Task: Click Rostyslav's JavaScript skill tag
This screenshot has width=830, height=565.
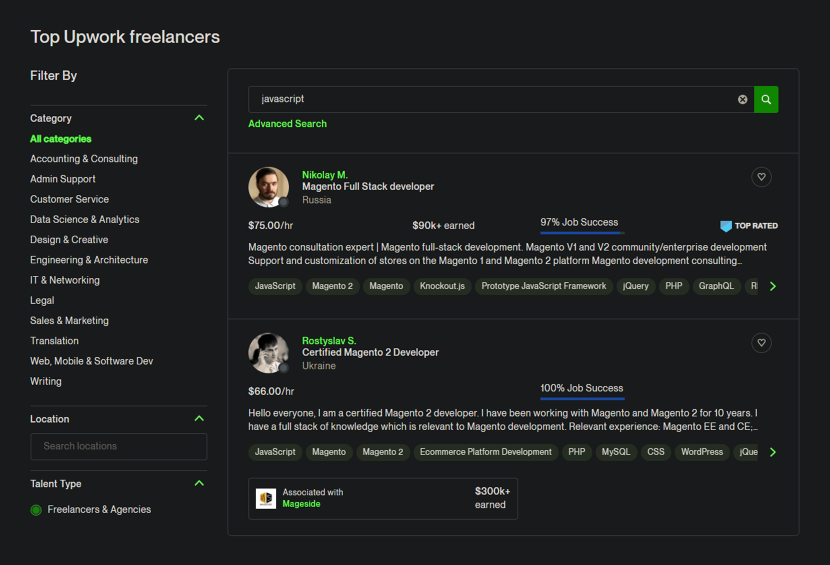Action: click(275, 452)
